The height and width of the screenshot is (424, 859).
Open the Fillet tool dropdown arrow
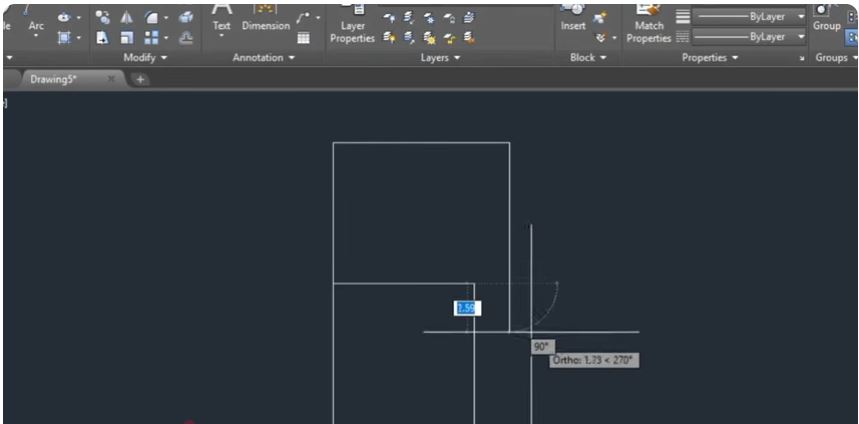tap(165, 18)
